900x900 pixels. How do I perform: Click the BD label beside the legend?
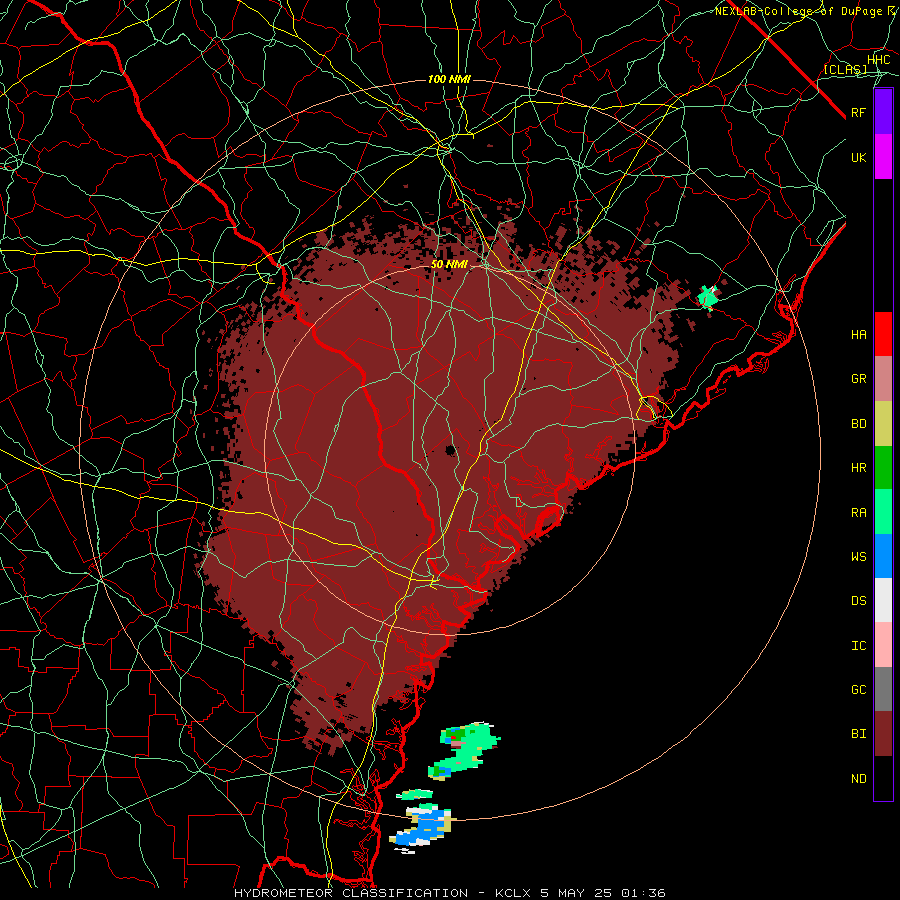click(859, 424)
